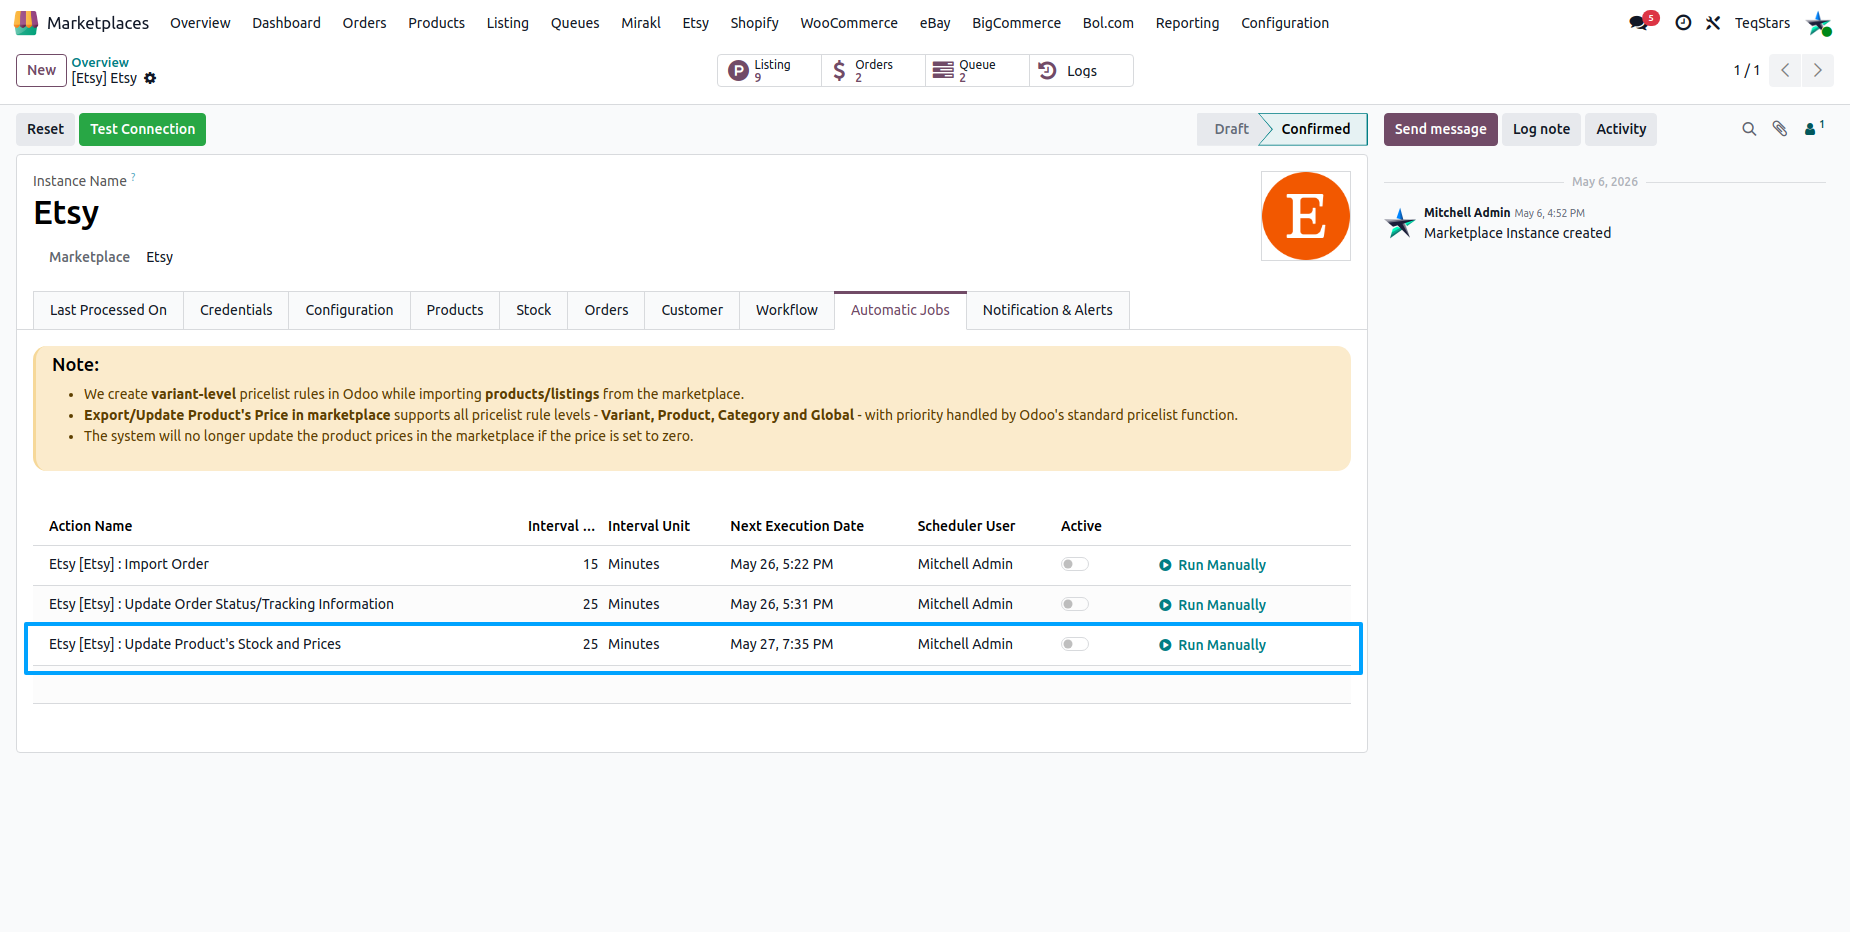
Task: Open the Orders top menu
Action: click(364, 23)
